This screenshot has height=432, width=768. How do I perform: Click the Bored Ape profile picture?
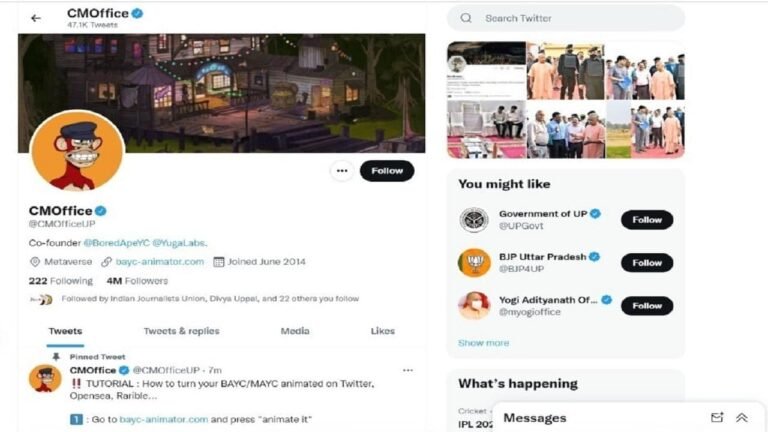[x=77, y=151]
